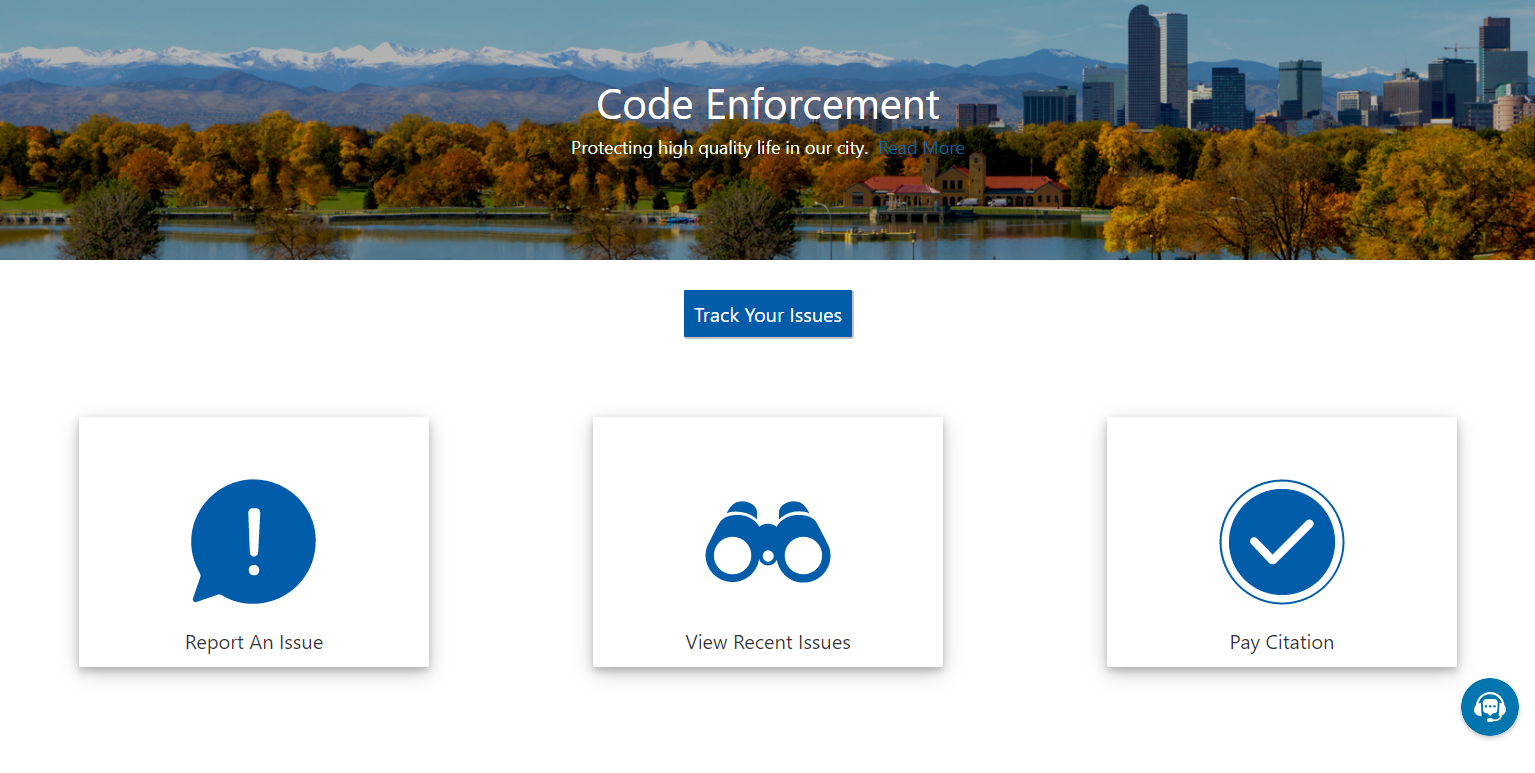The height and width of the screenshot is (773, 1535).
Task: Click the binoculars to browse recent issues
Action: pyautogui.click(x=767, y=541)
